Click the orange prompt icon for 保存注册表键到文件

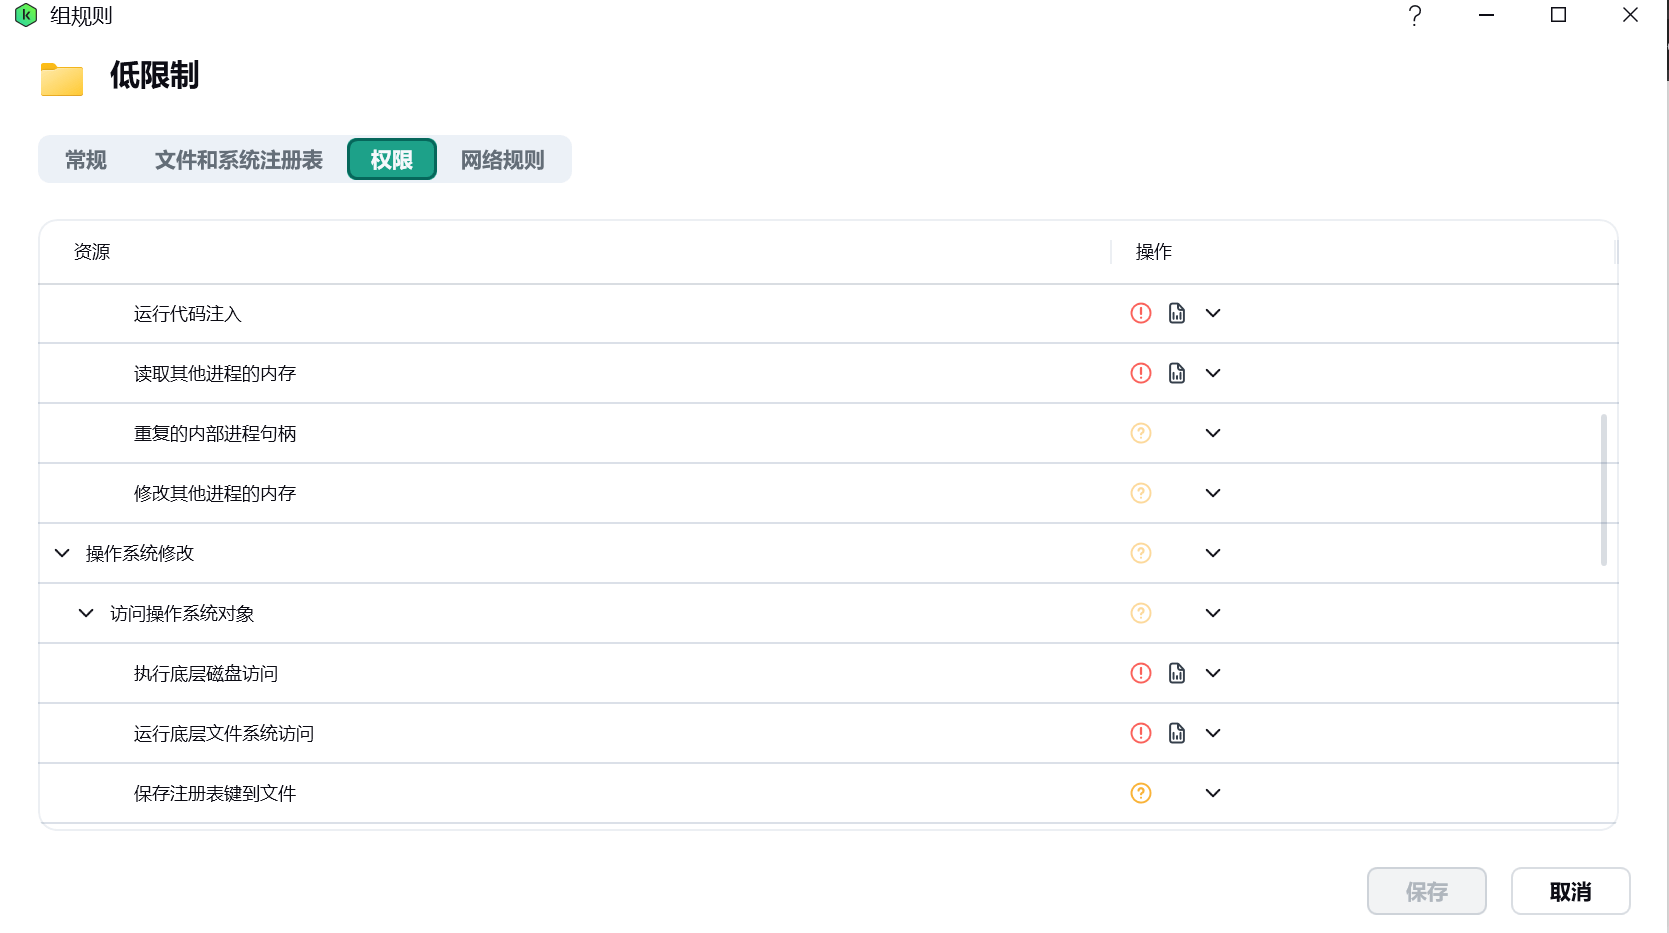(1141, 793)
